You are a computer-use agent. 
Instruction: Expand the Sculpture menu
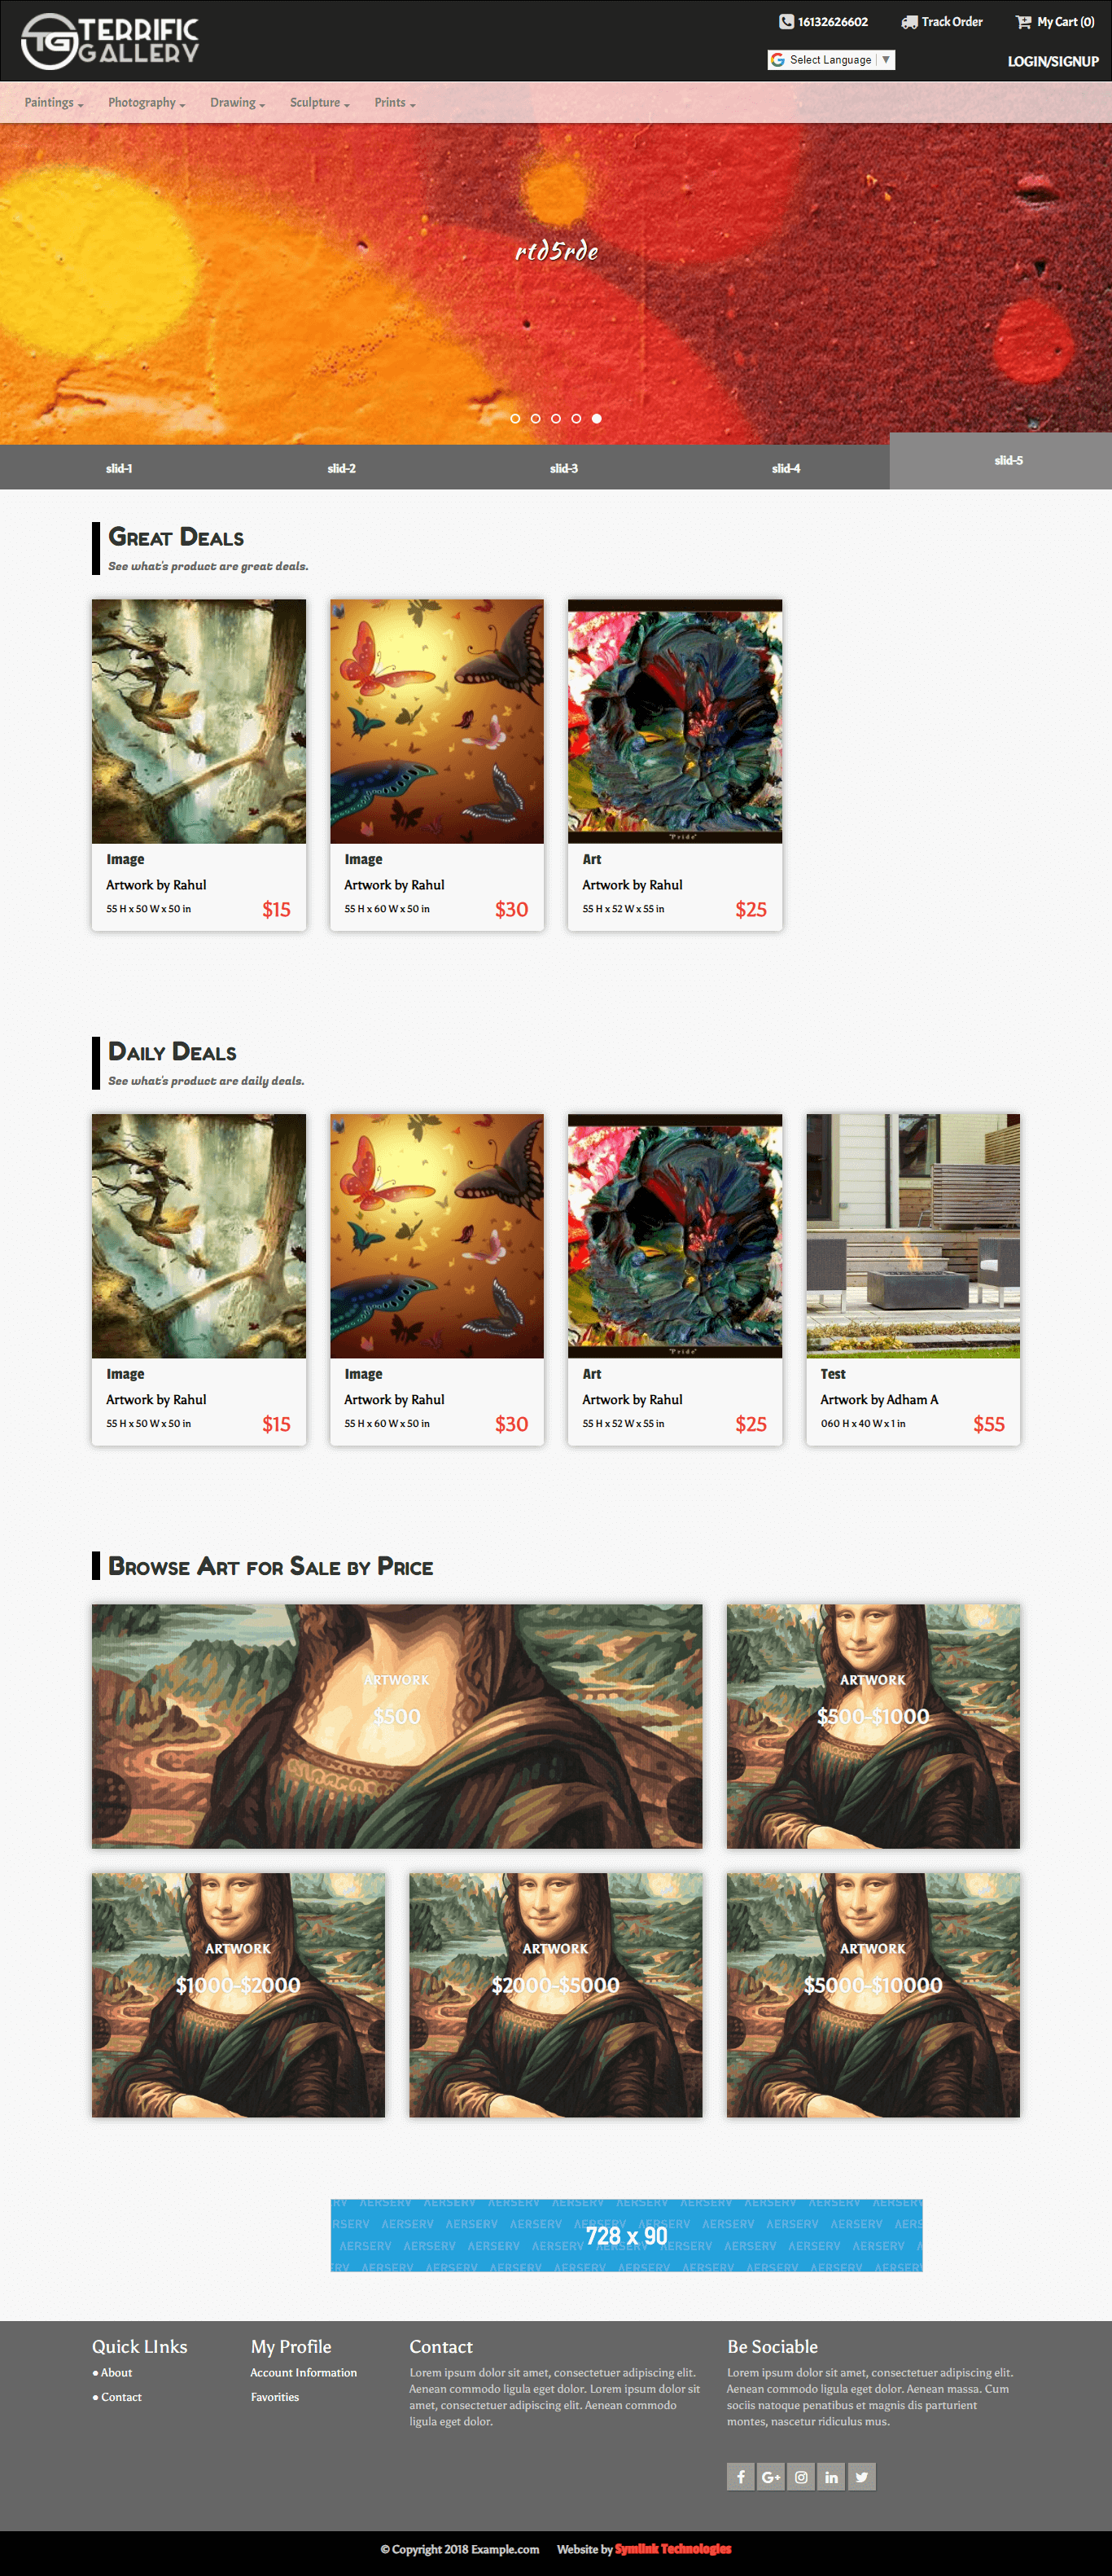pos(320,102)
